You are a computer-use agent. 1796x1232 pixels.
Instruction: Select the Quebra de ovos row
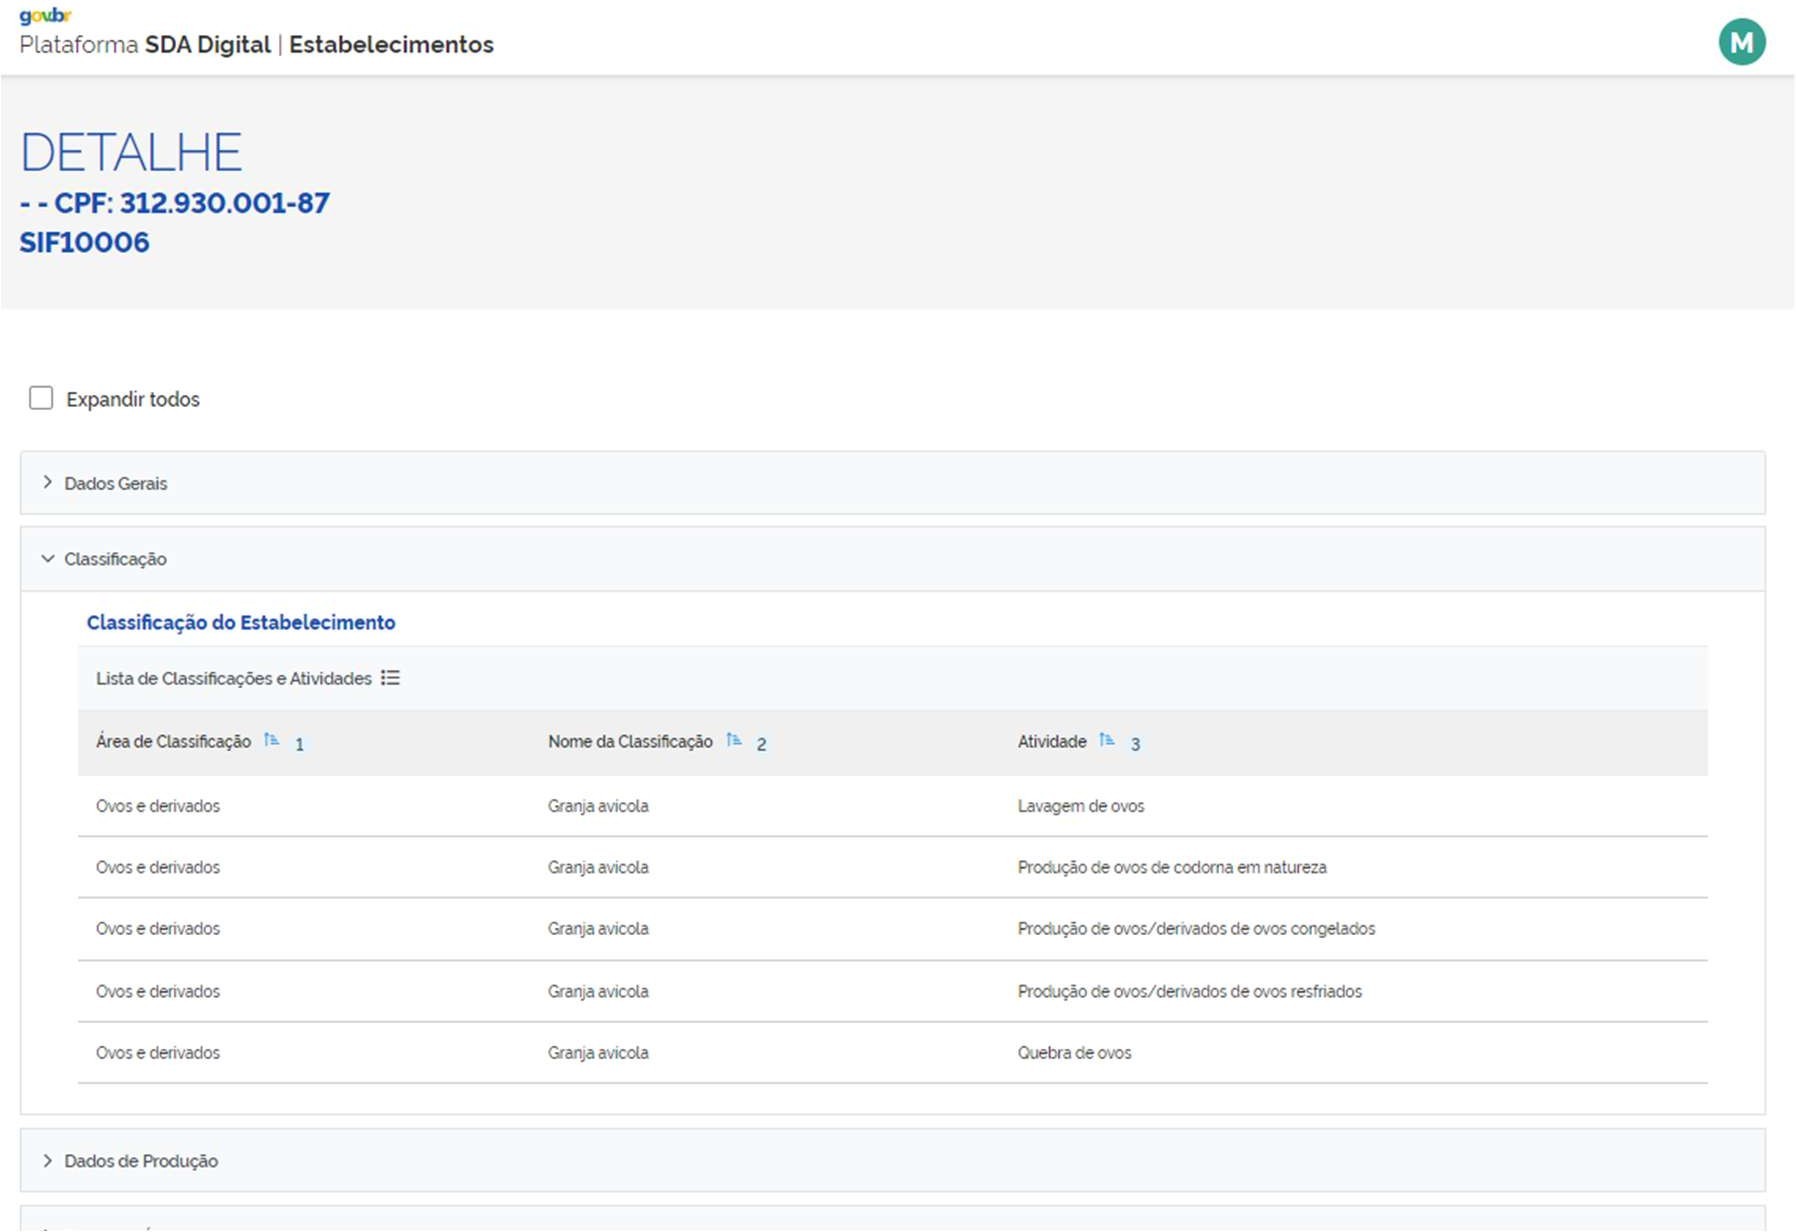(1074, 1053)
